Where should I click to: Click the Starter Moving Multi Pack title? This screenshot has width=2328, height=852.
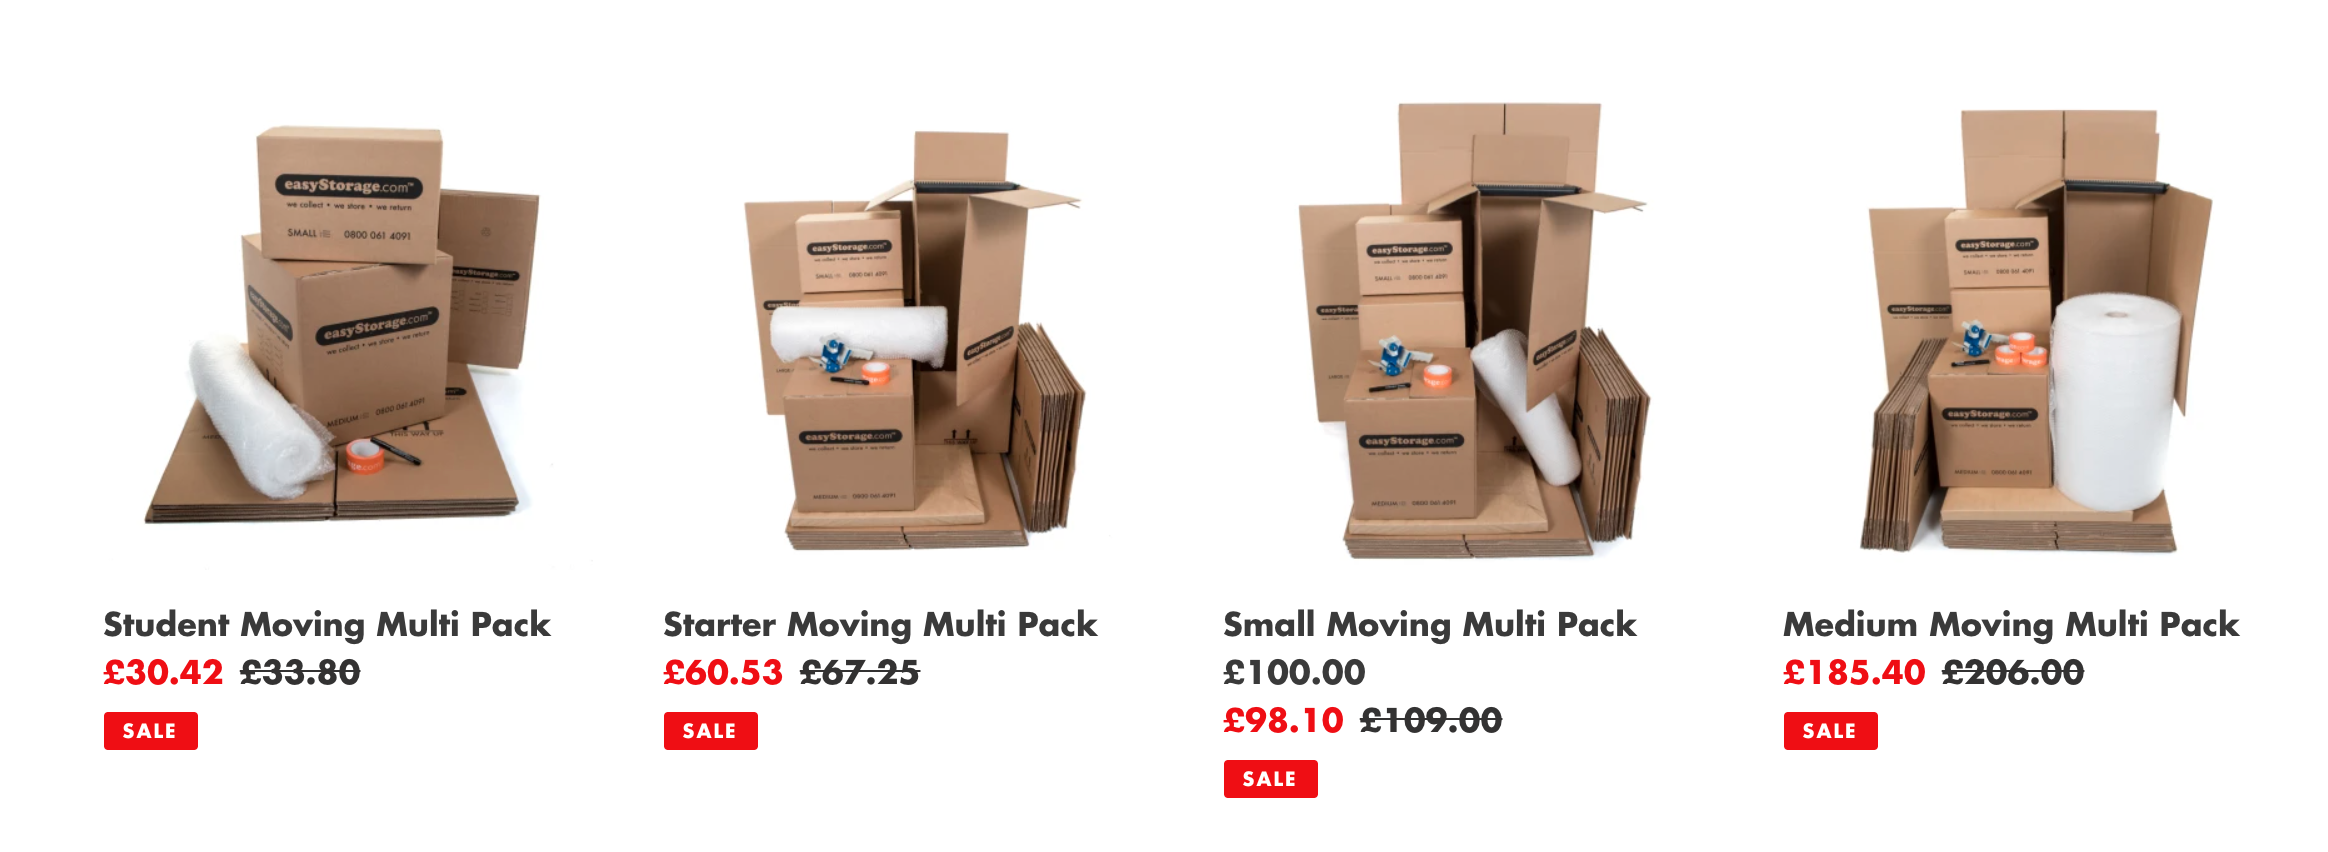point(880,625)
